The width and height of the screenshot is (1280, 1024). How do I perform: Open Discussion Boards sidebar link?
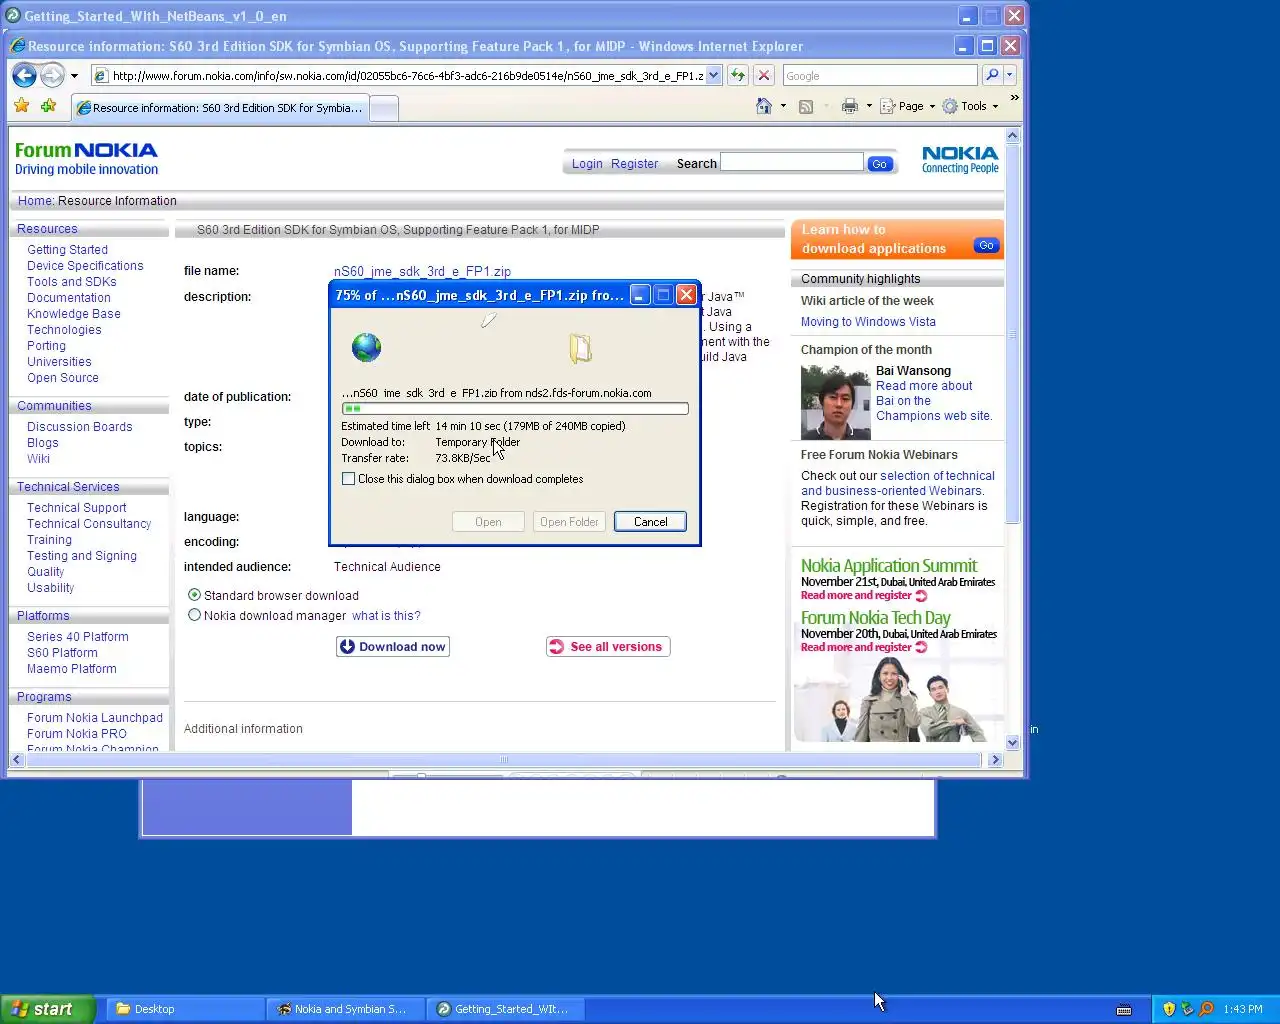[79, 427]
